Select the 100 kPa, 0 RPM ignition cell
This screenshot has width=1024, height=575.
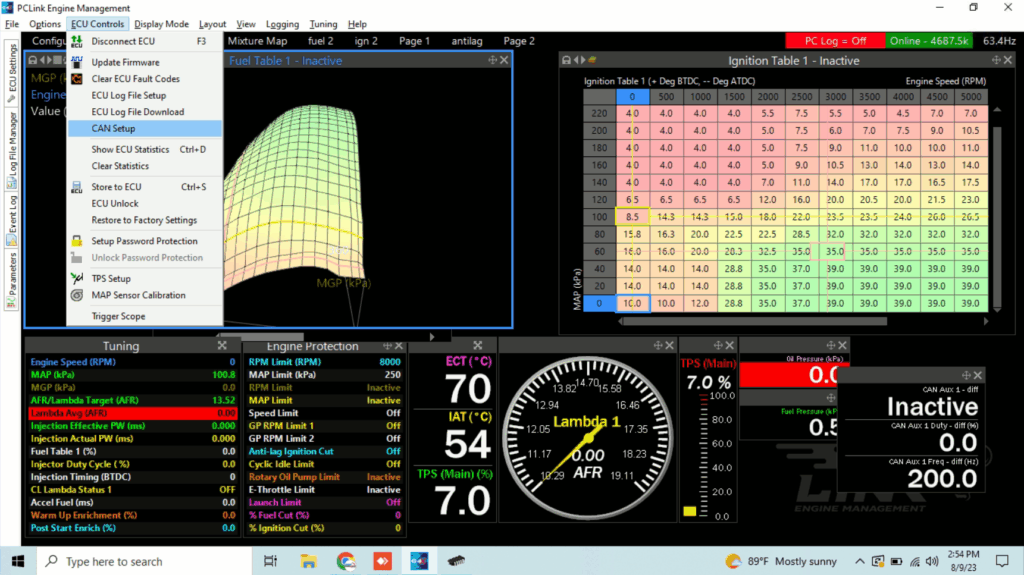(x=631, y=216)
